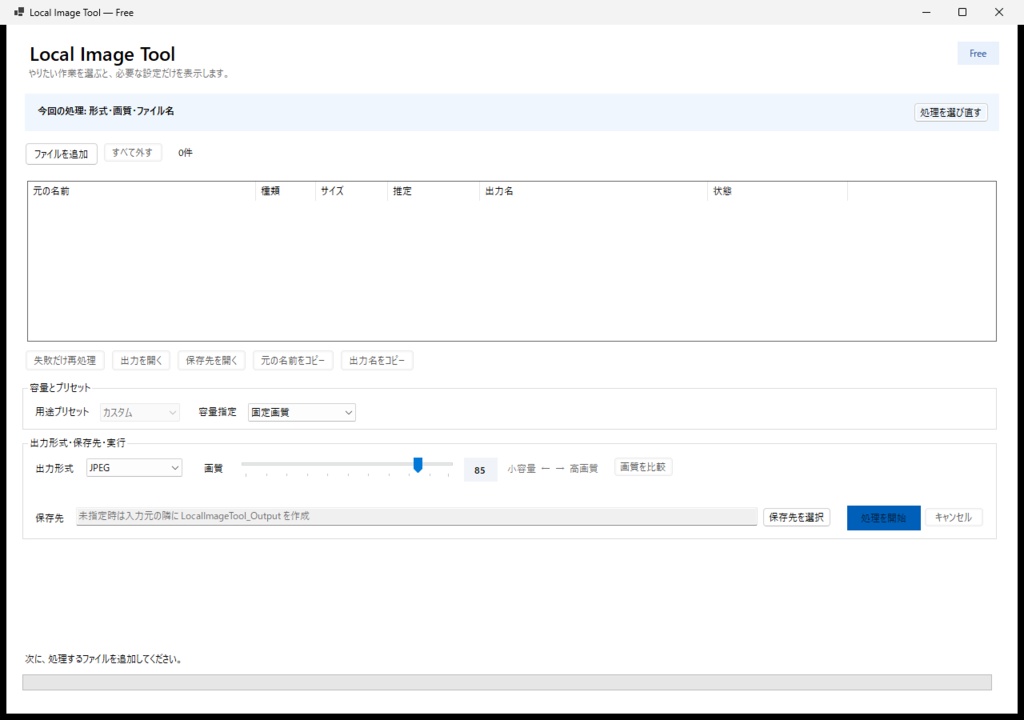Click the Local Image Tool heading

[x=103, y=54]
